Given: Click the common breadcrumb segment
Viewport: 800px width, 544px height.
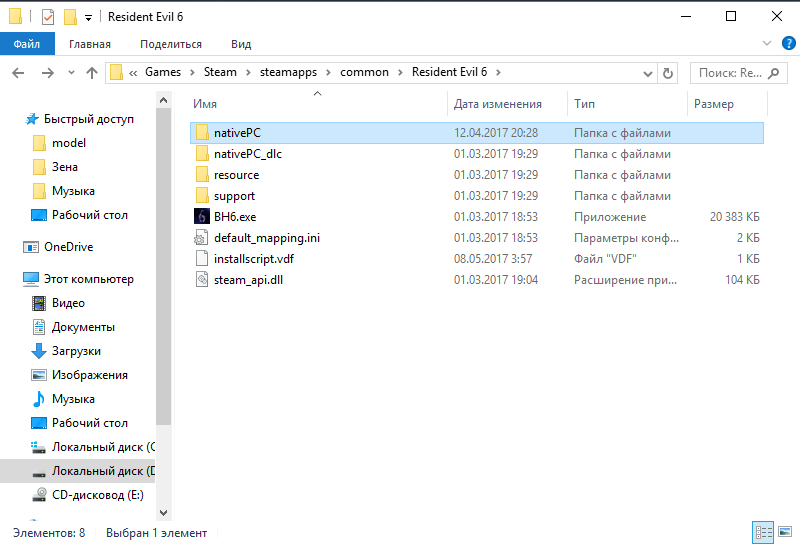Looking at the screenshot, I should 364,72.
